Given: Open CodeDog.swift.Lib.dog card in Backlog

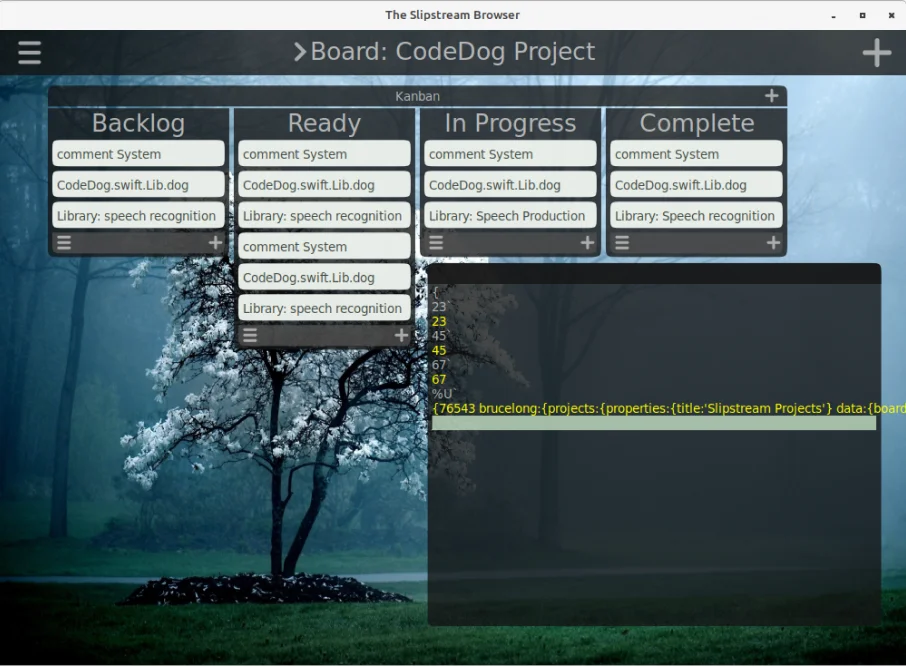Looking at the screenshot, I should [x=138, y=185].
